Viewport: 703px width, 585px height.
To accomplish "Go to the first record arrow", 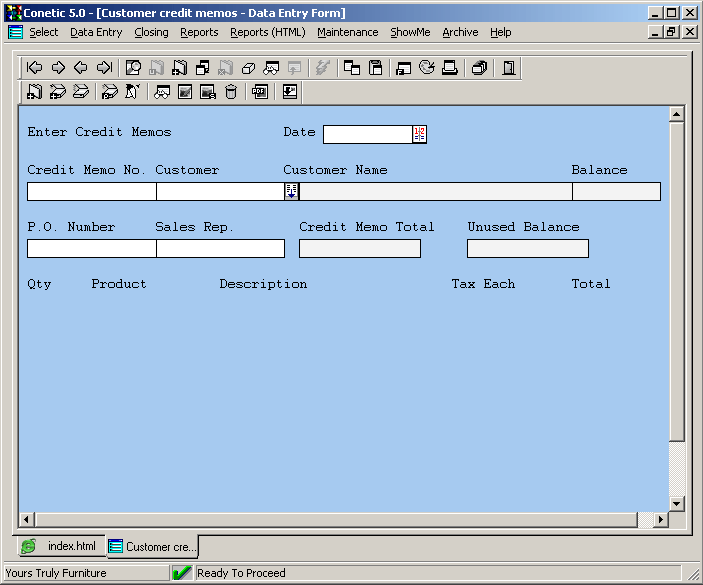I will (35, 68).
